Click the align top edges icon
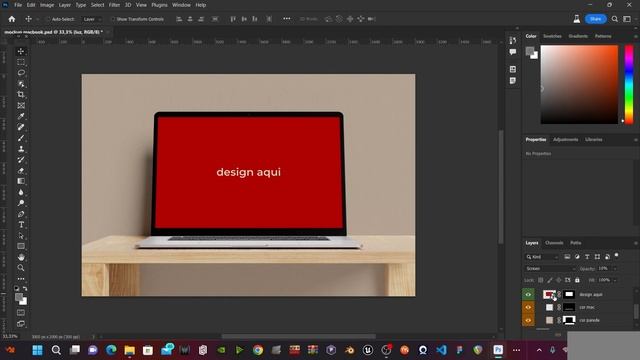 click(x=233, y=19)
